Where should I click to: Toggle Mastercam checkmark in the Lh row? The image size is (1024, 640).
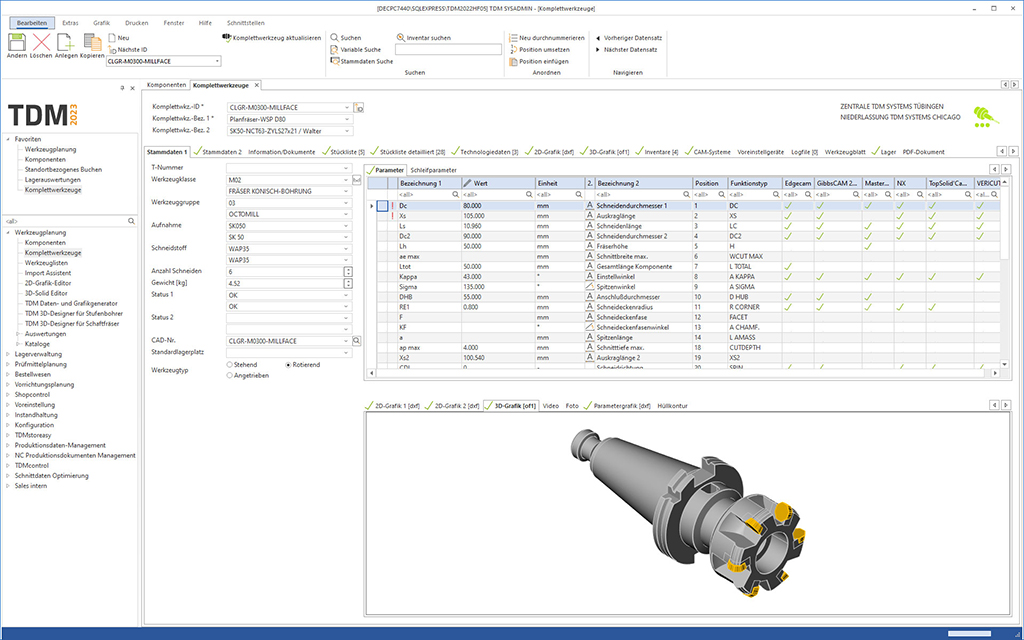868,246
